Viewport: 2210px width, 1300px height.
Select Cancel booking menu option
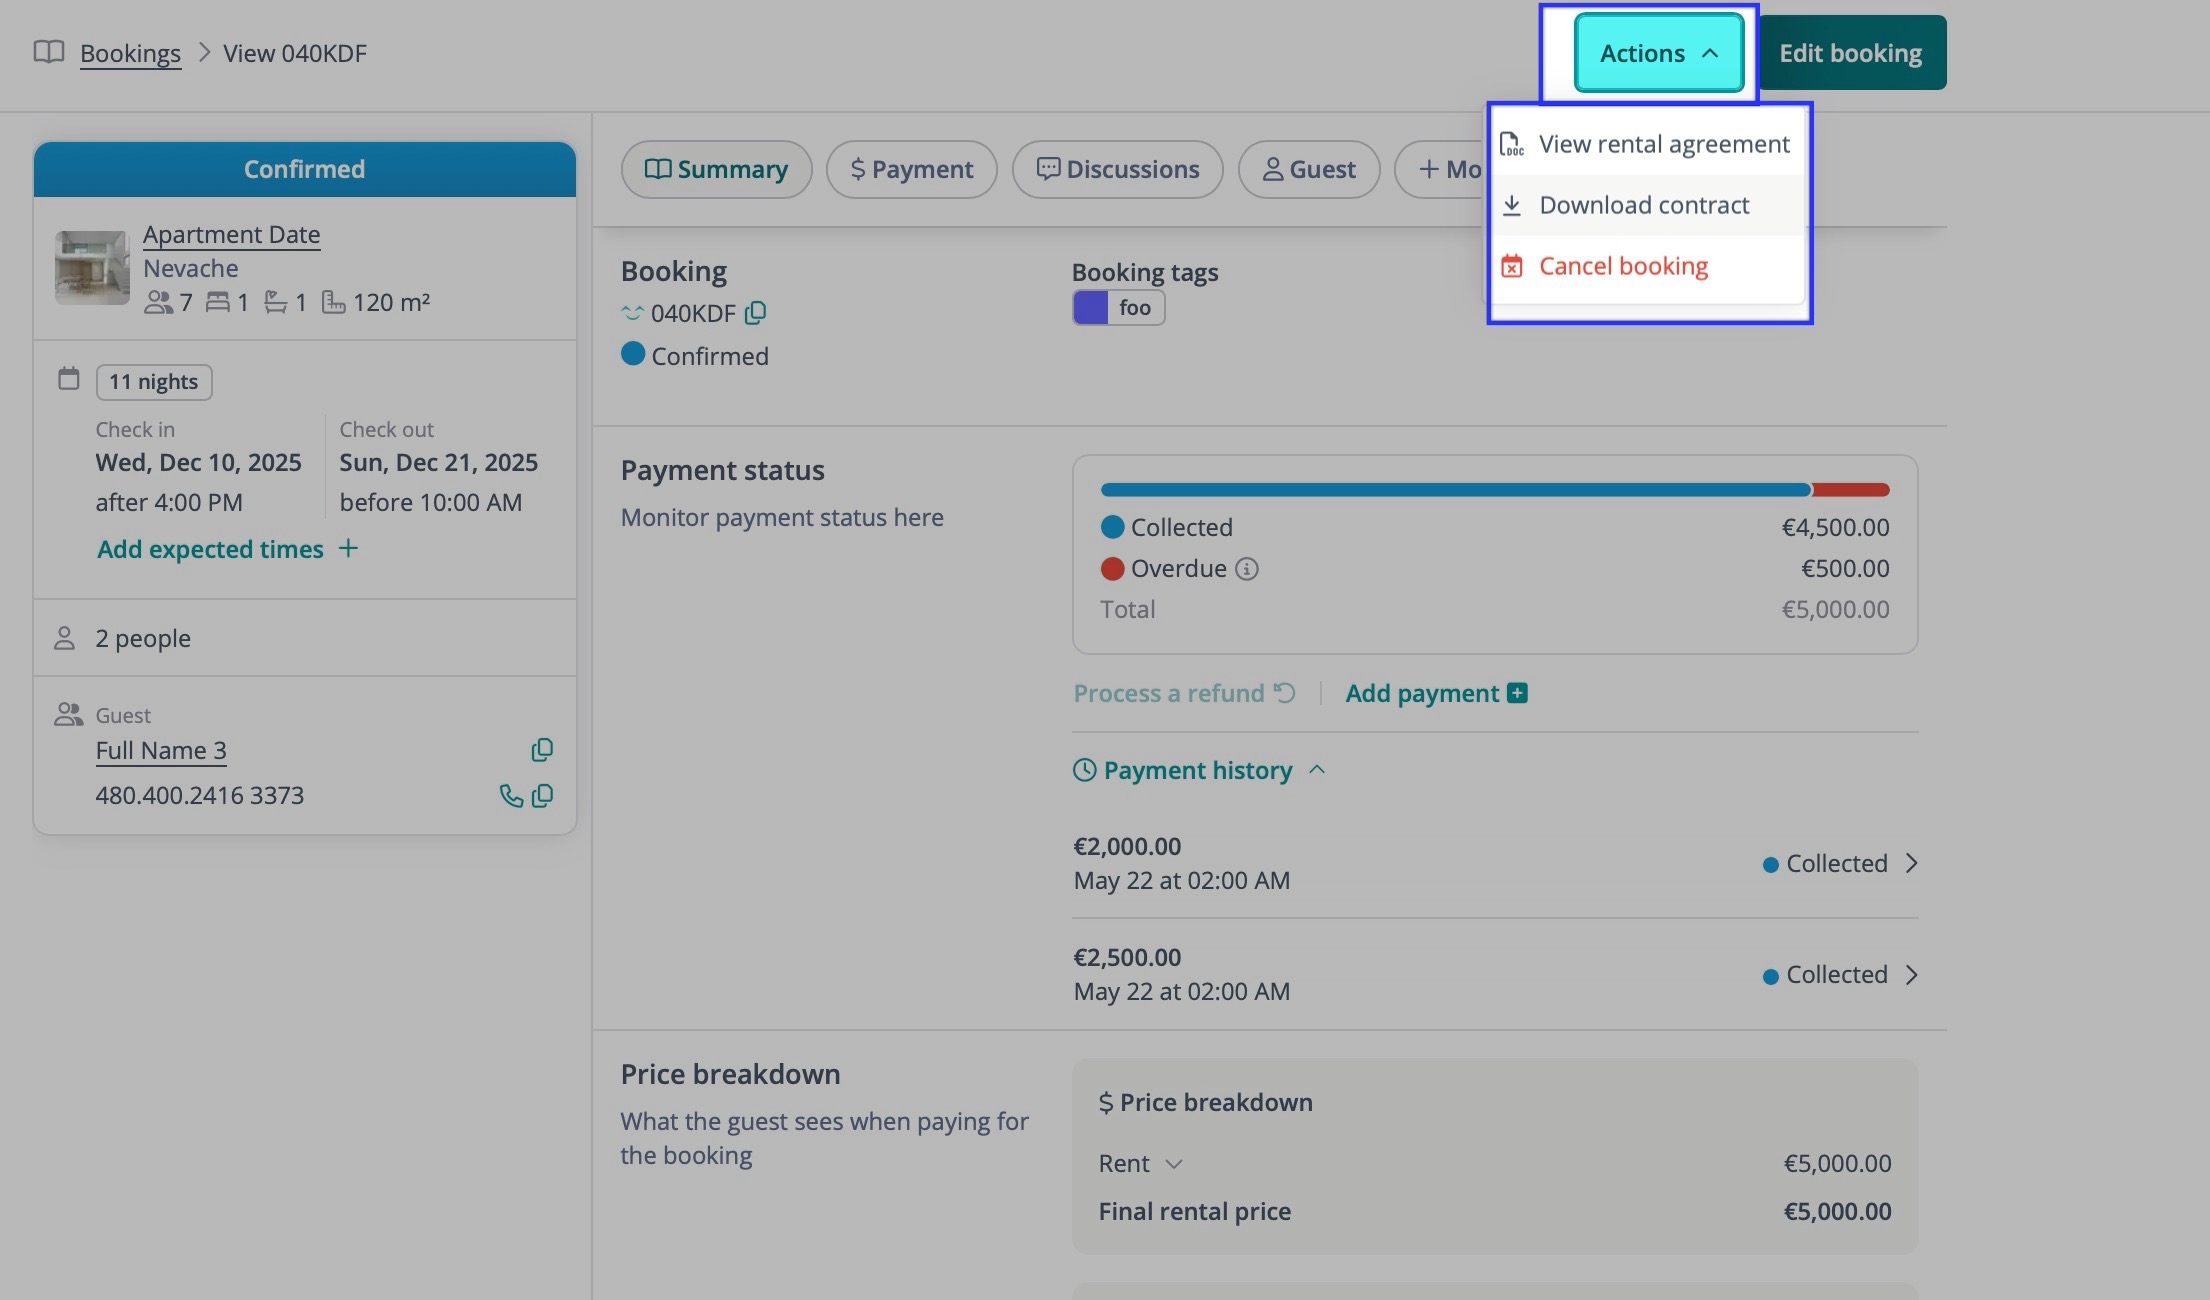[x=1622, y=266]
